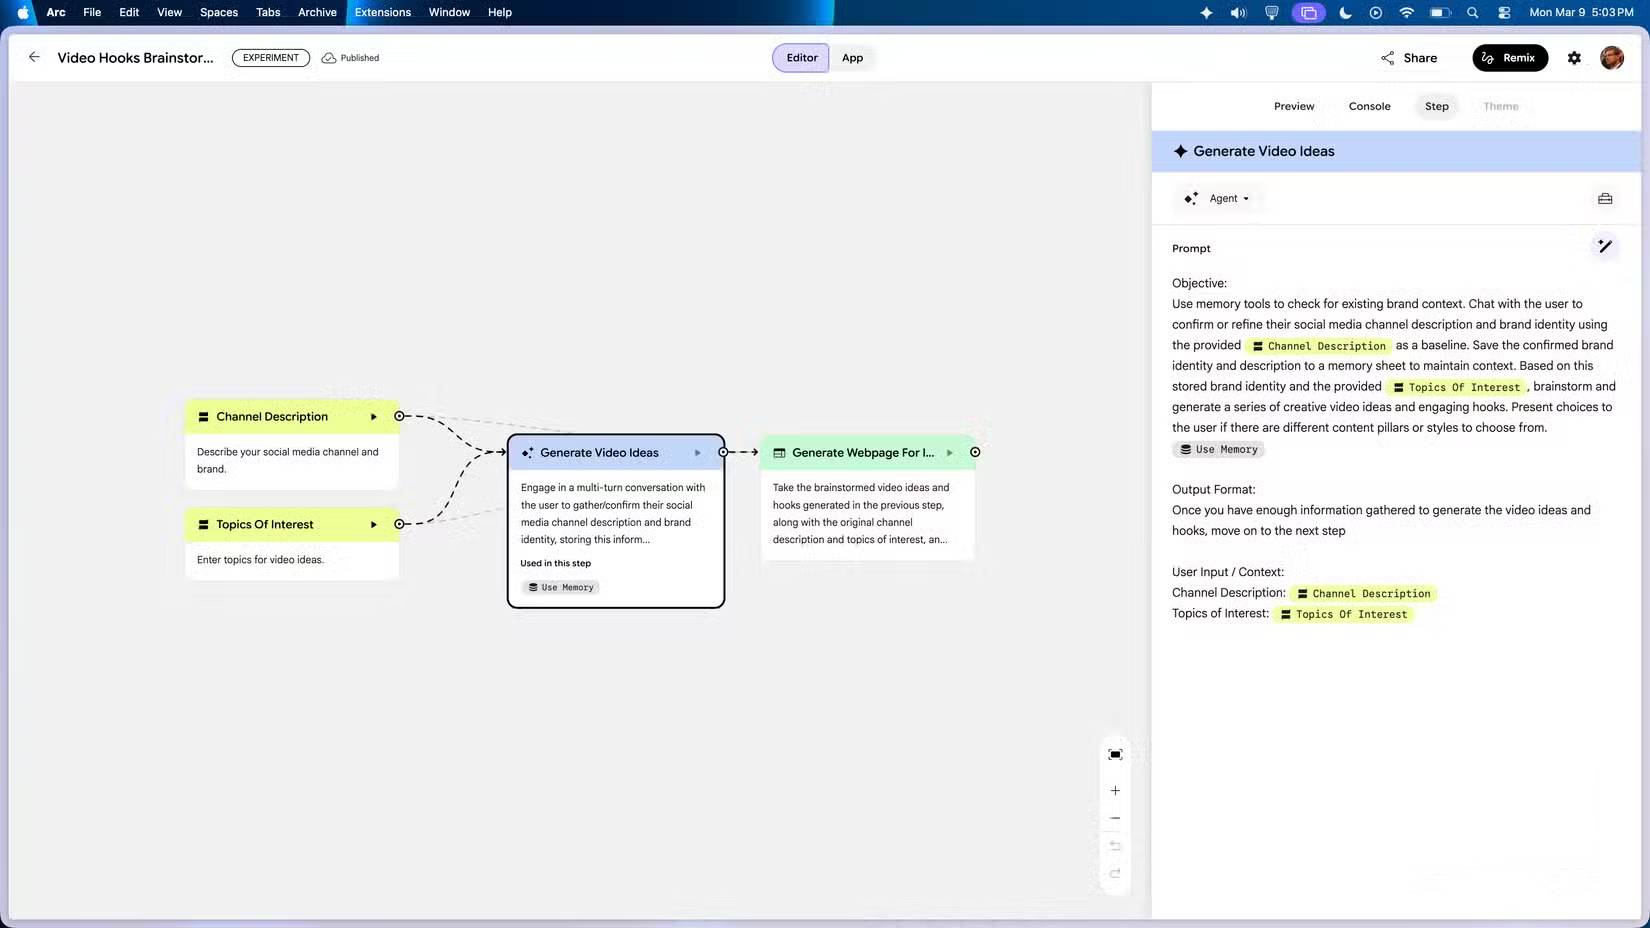The width and height of the screenshot is (1650, 928).
Task: Open the toolbox icon in step panel
Action: [1605, 198]
